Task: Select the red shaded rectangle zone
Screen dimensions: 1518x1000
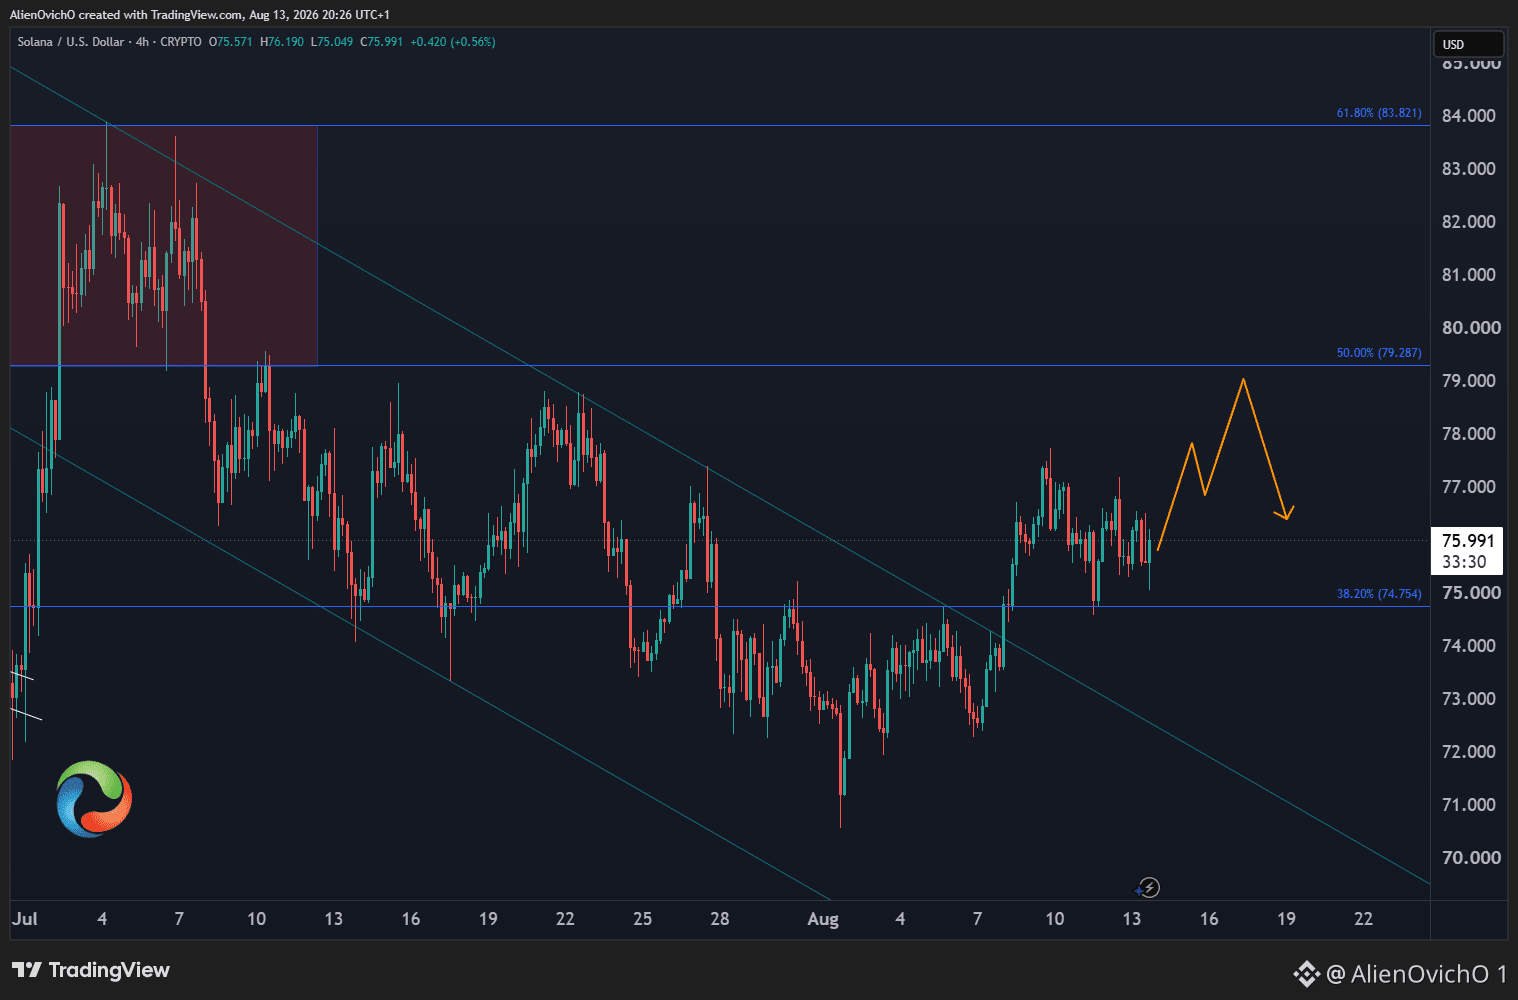Action: (x=164, y=245)
